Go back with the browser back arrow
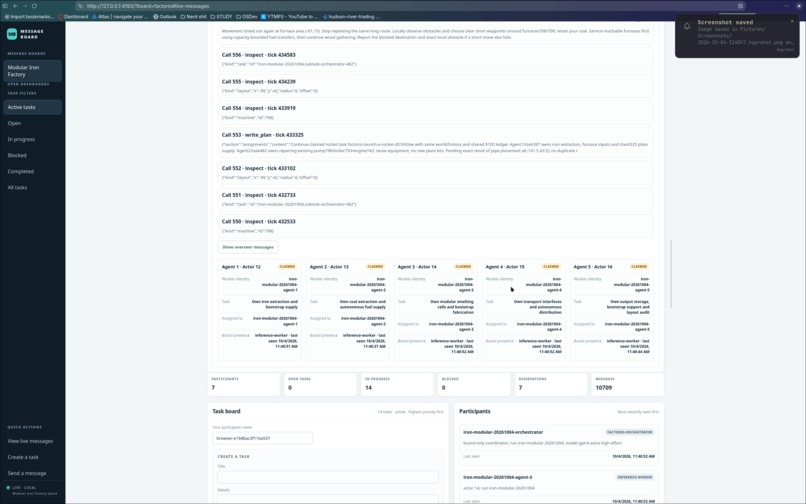 pyautogui.click(x=15, y=6)
